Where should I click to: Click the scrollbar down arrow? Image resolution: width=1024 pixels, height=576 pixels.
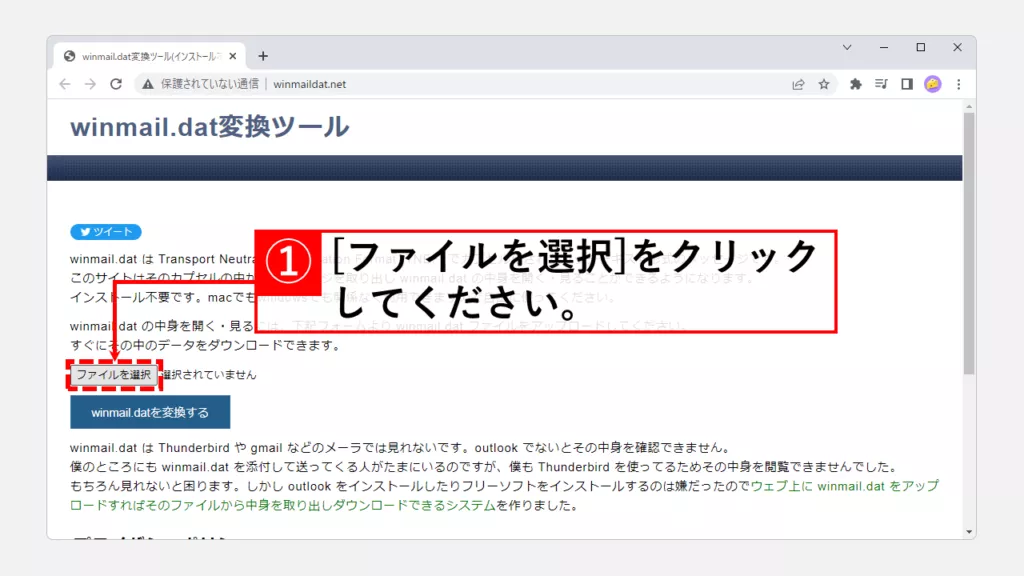pos(969,532)
